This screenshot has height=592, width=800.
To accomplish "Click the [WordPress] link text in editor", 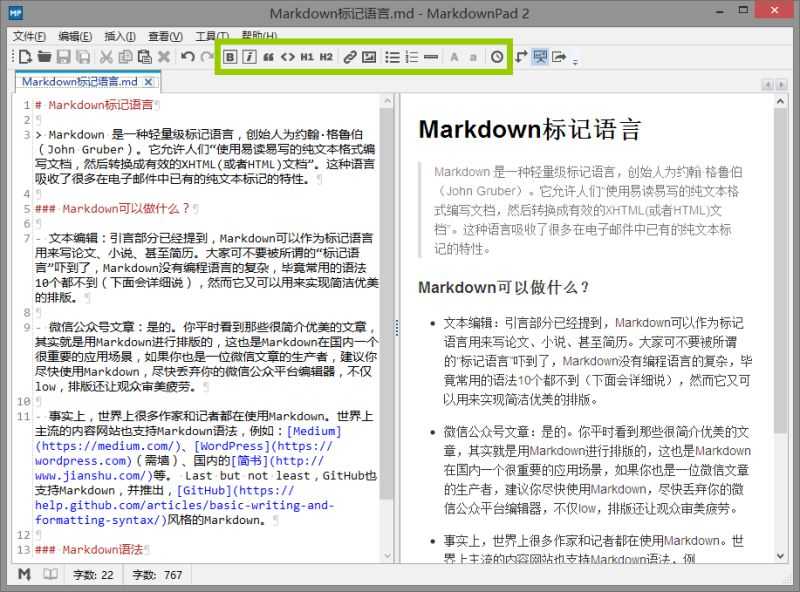I will tap(231, 446).
